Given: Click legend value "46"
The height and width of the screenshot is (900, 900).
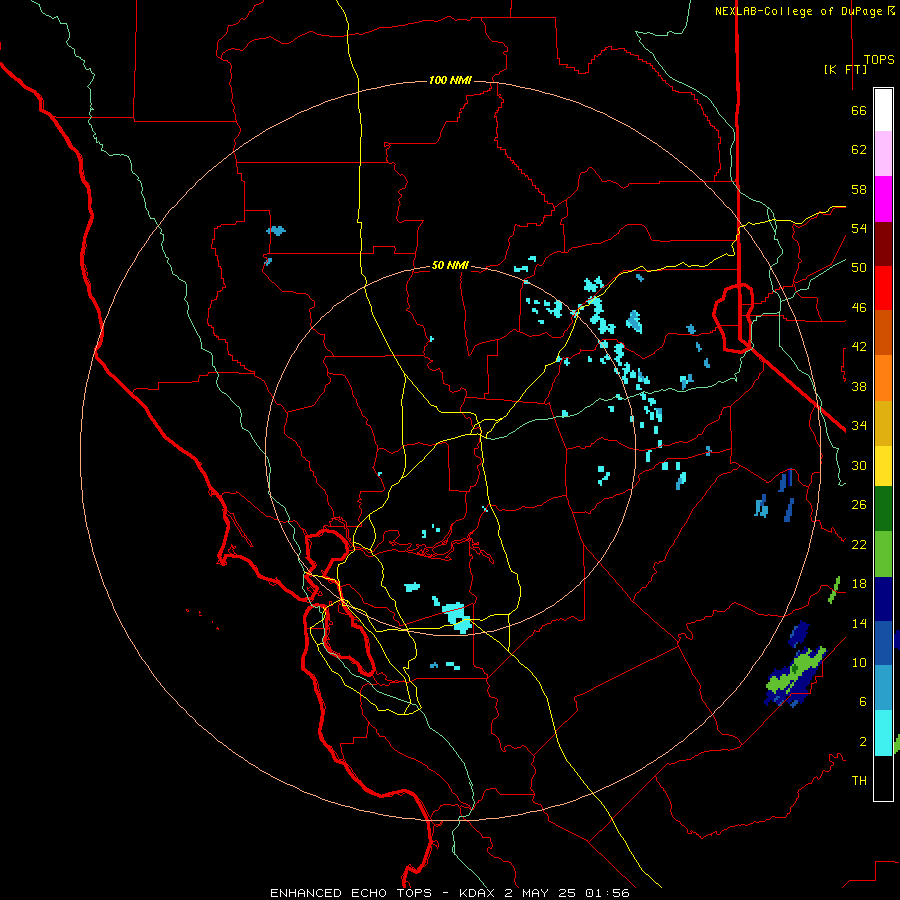Looking at the screenshot, I should coord(859,308).
